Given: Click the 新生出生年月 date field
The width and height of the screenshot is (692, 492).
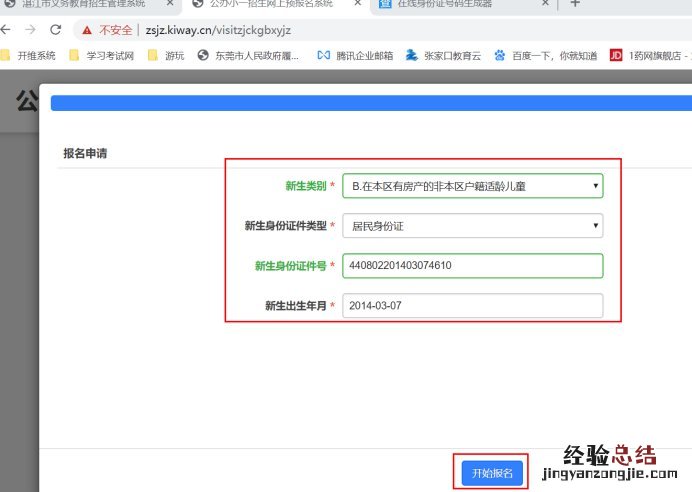Looking at the screenshot, I should coord(472,306).
